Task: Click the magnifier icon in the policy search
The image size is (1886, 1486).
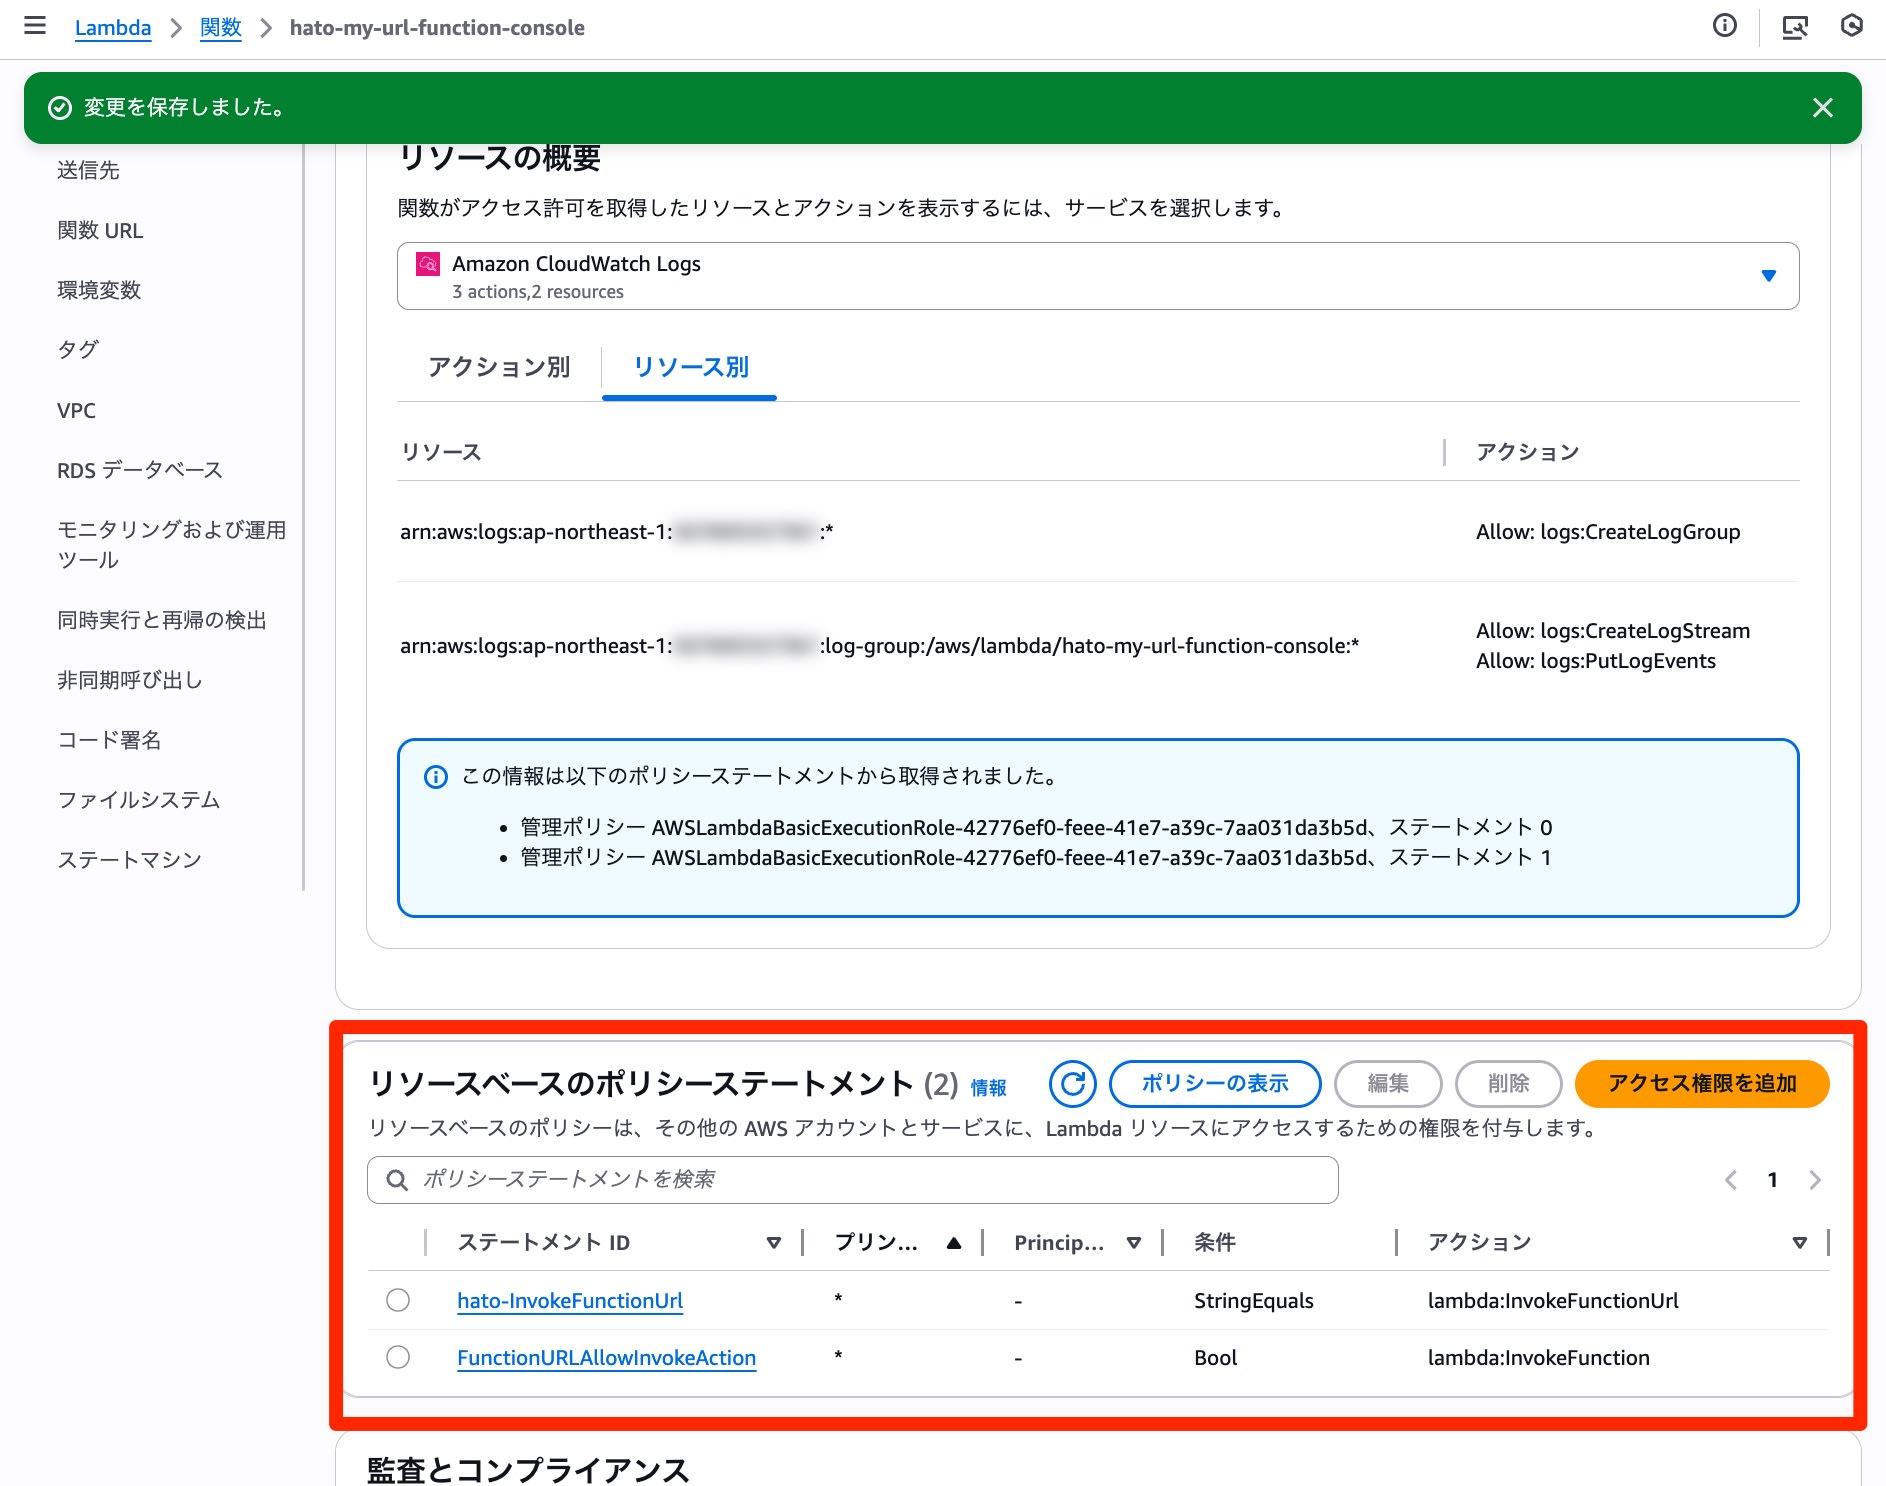Action: [397, 1180]
